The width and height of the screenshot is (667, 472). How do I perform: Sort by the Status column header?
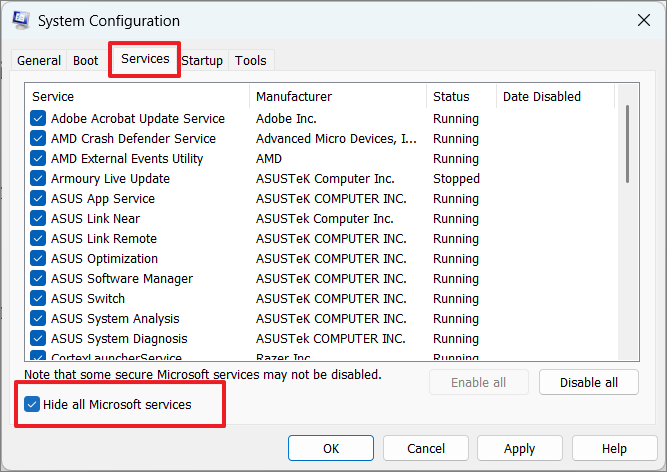[462, 97]
